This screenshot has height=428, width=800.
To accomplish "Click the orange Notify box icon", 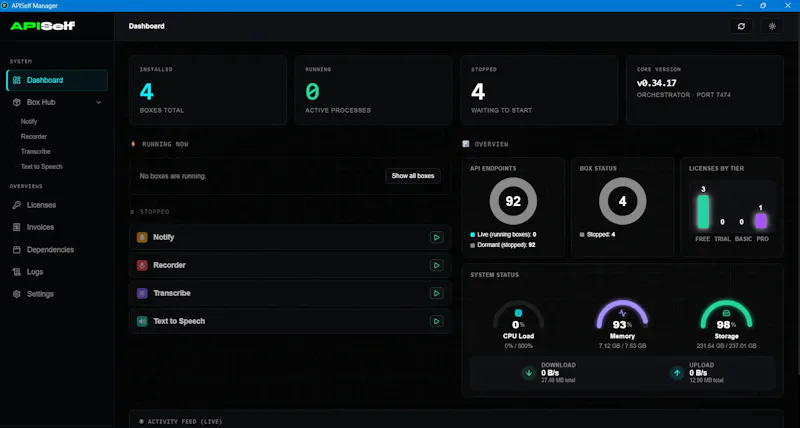I will coord(142,237).
